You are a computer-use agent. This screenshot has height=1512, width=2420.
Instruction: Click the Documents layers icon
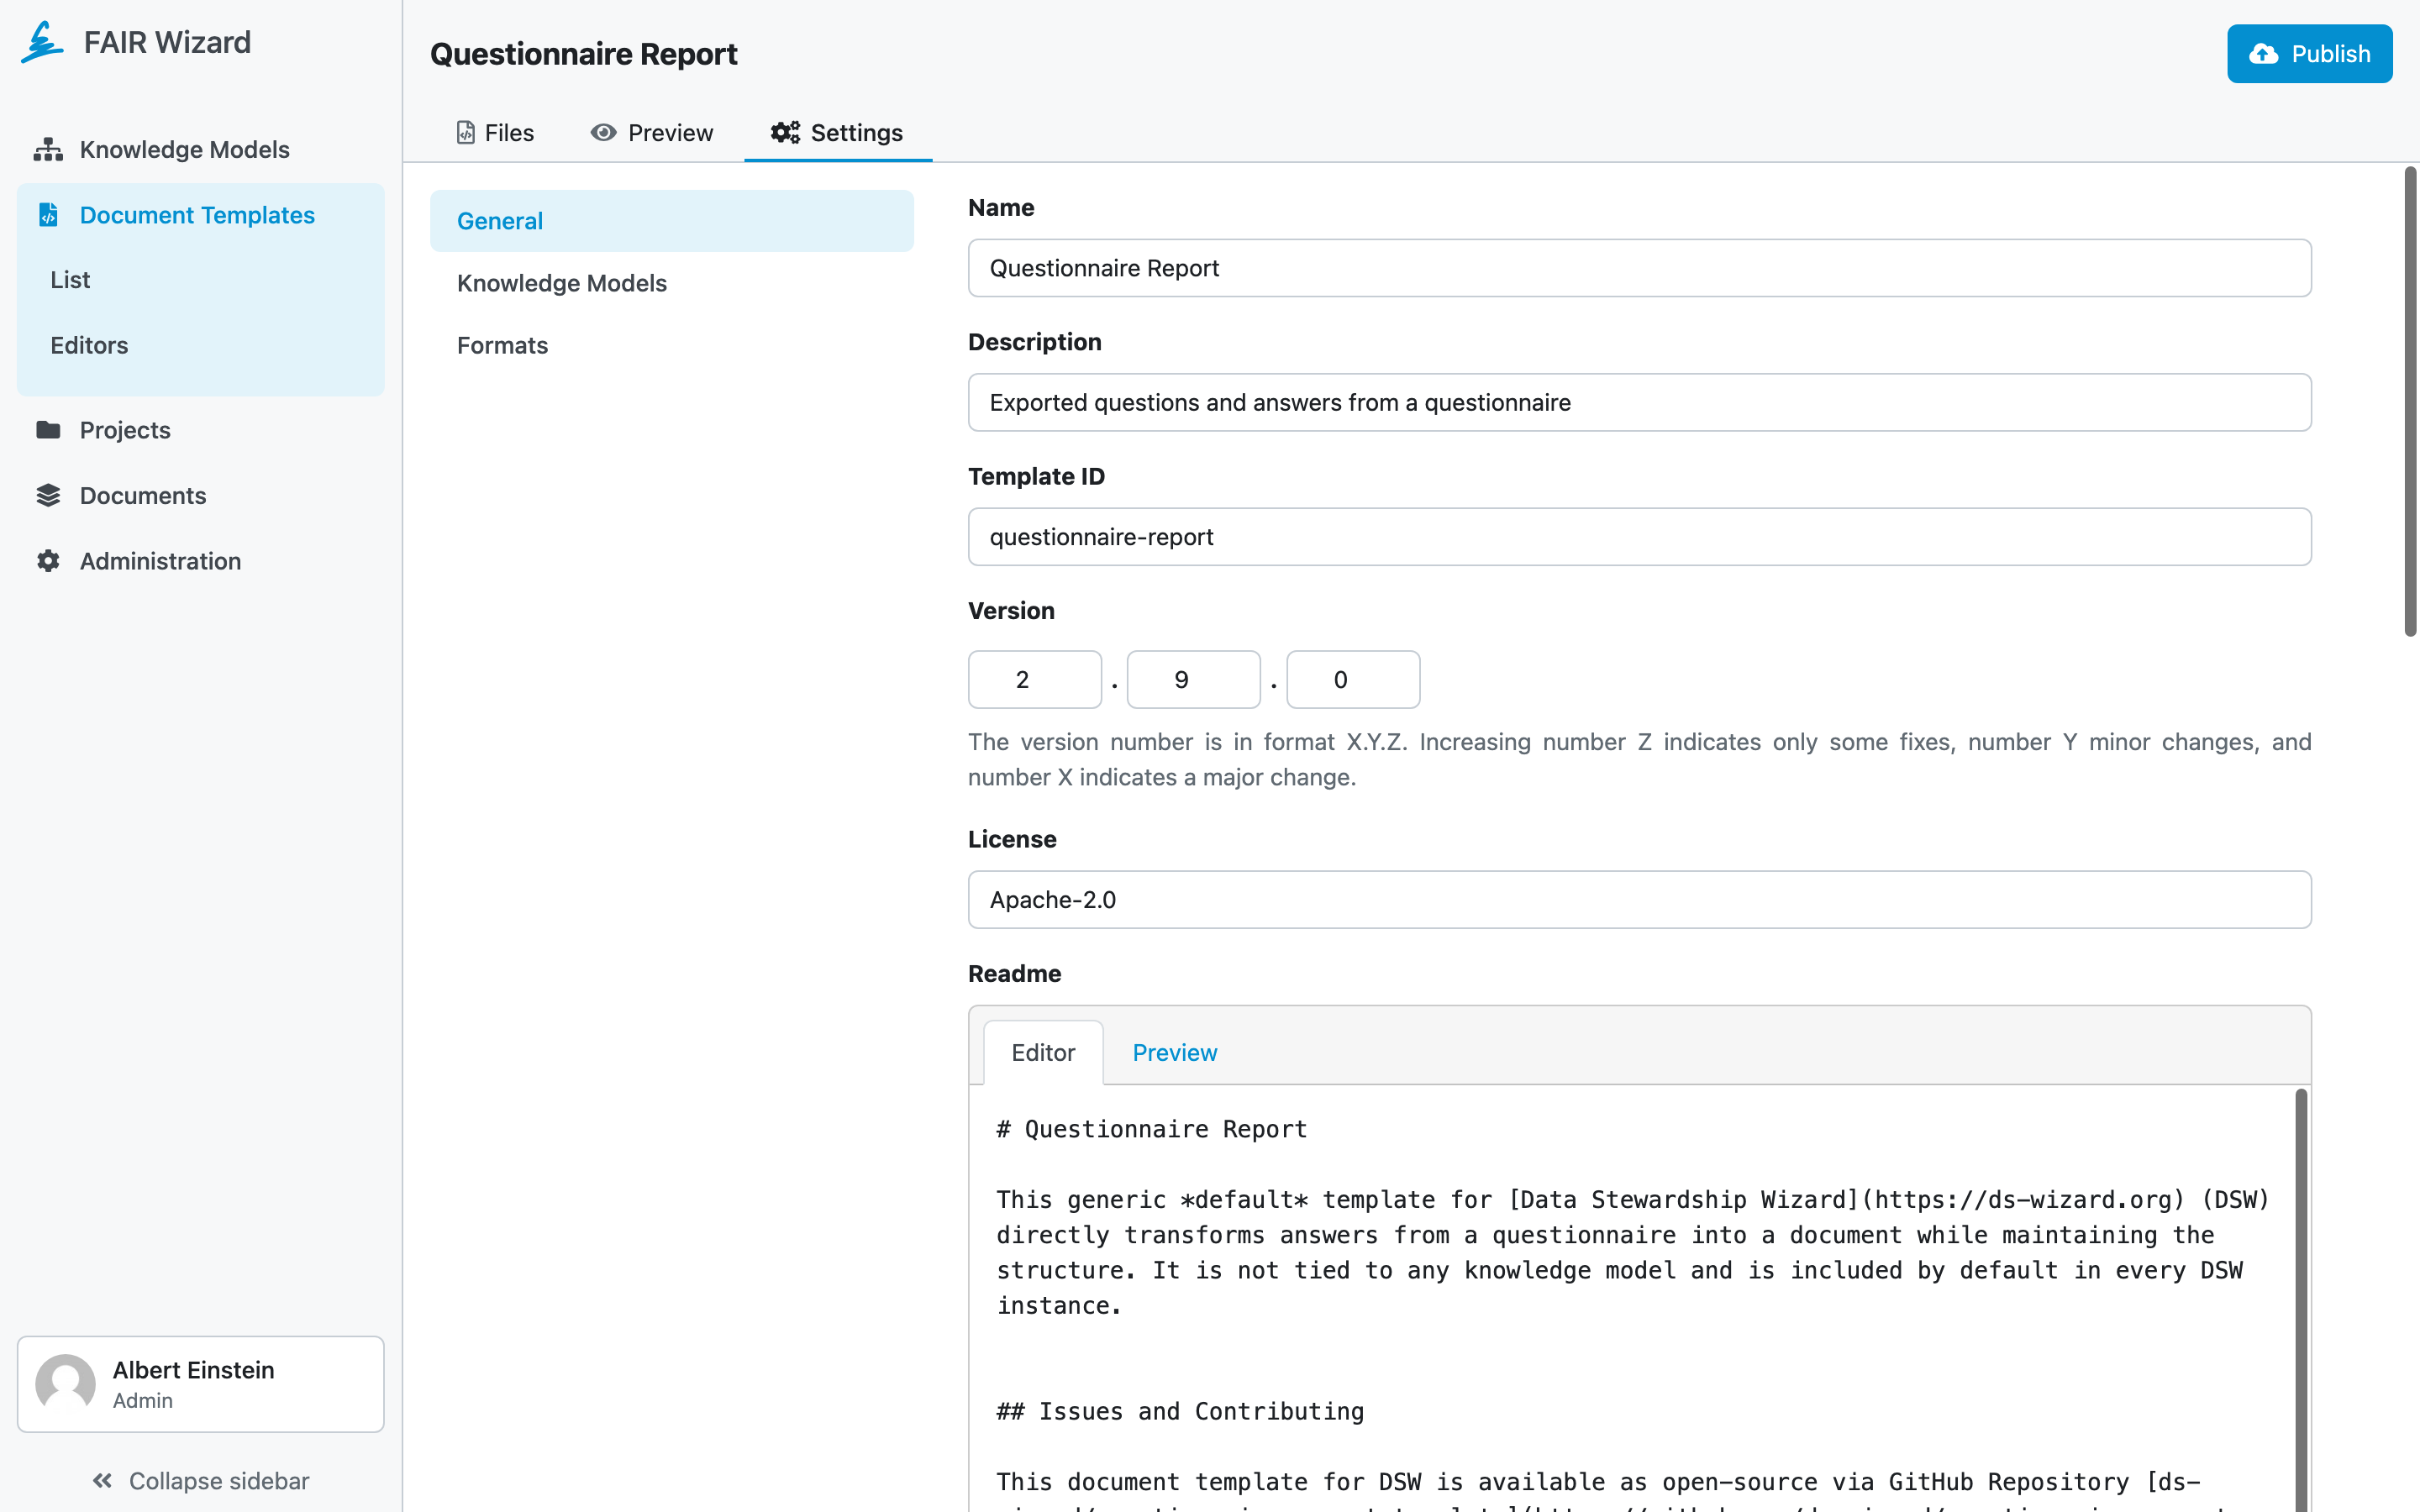48,495
